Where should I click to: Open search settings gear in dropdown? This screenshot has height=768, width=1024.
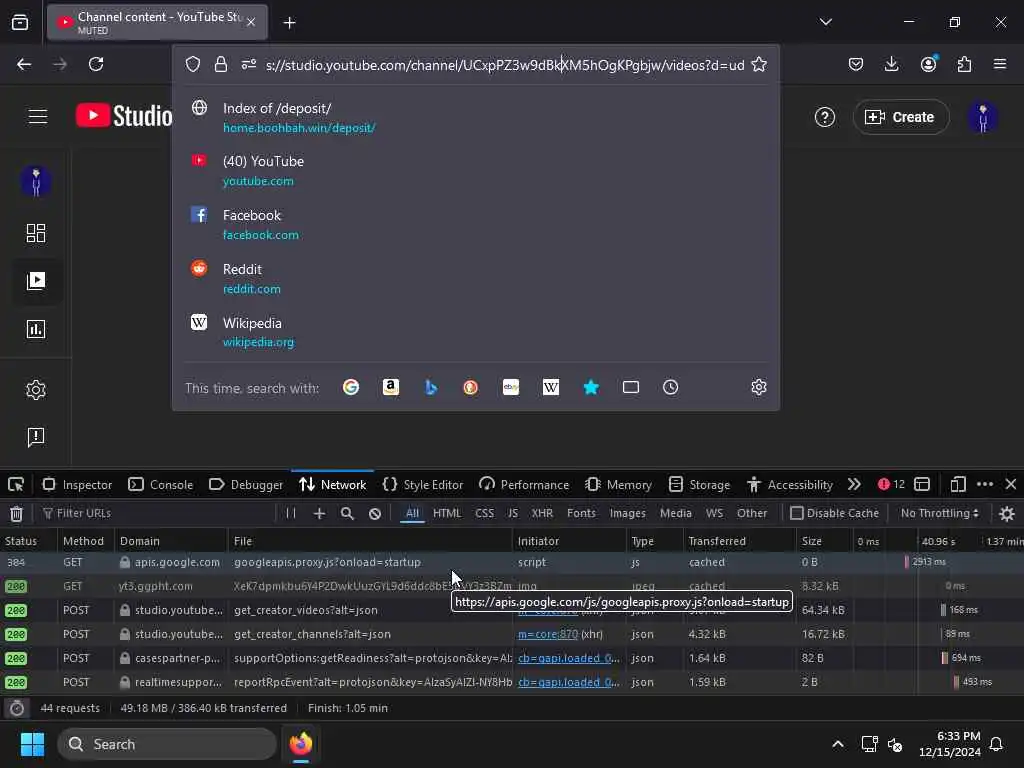pos(758,387)
